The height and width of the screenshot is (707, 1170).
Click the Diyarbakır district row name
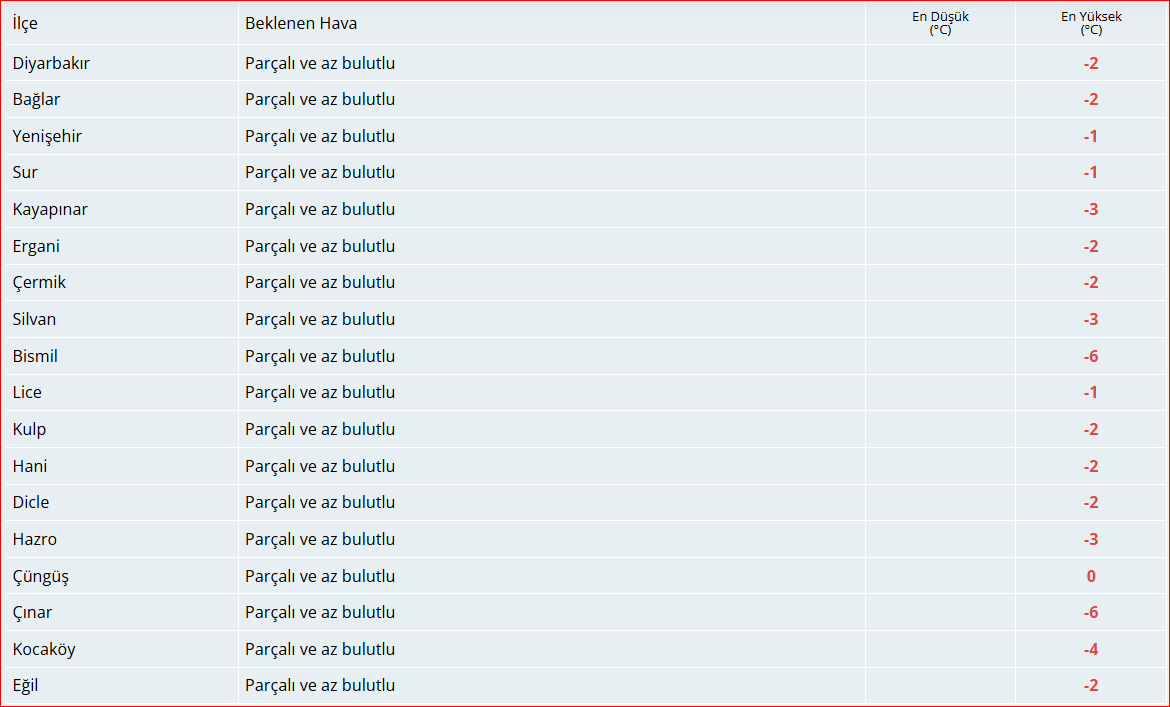click(x=51, y=63)
